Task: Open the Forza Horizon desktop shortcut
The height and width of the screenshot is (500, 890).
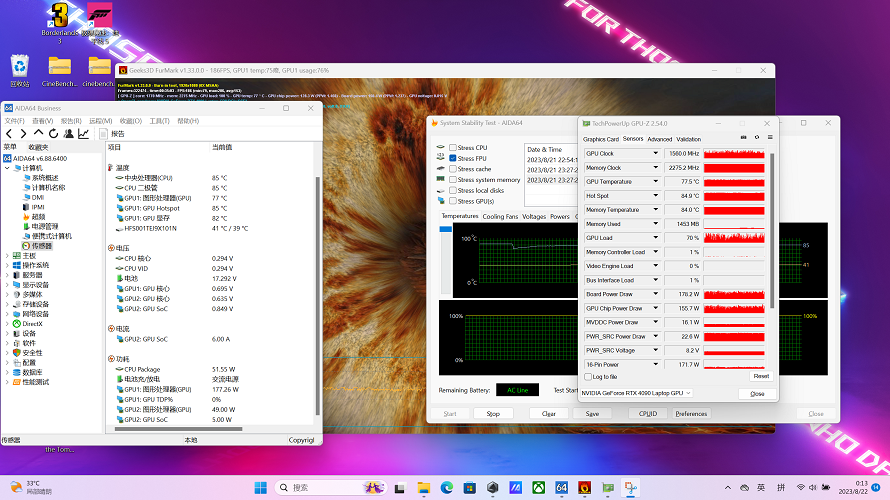Action: (100, 23)
